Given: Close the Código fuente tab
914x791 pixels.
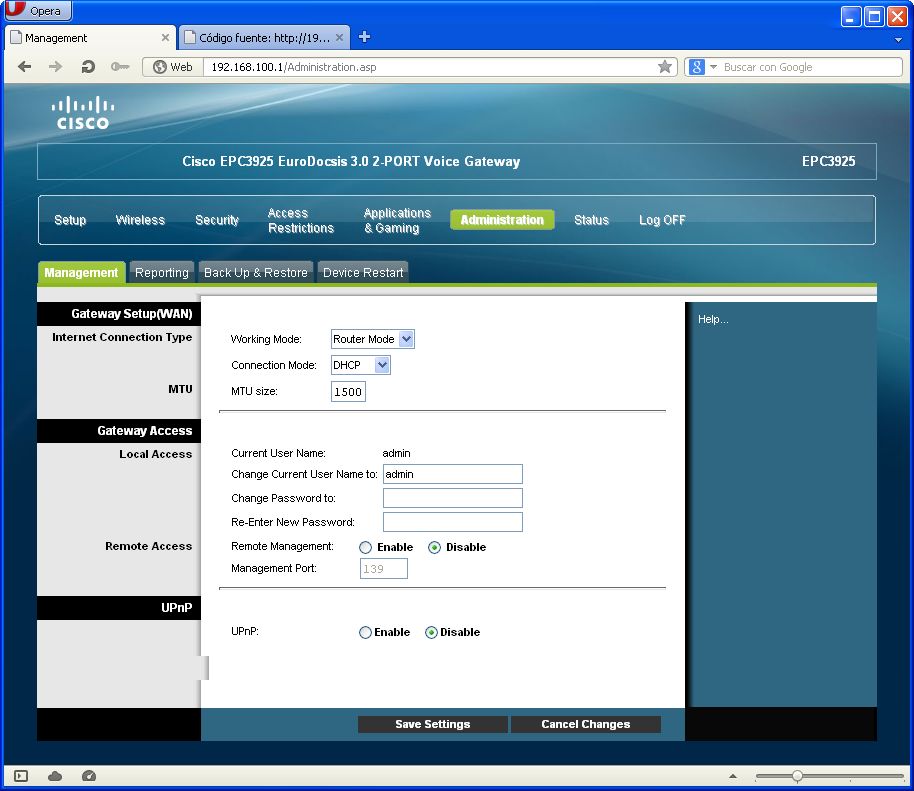Looking at the screenshot, I should (339, 37).
